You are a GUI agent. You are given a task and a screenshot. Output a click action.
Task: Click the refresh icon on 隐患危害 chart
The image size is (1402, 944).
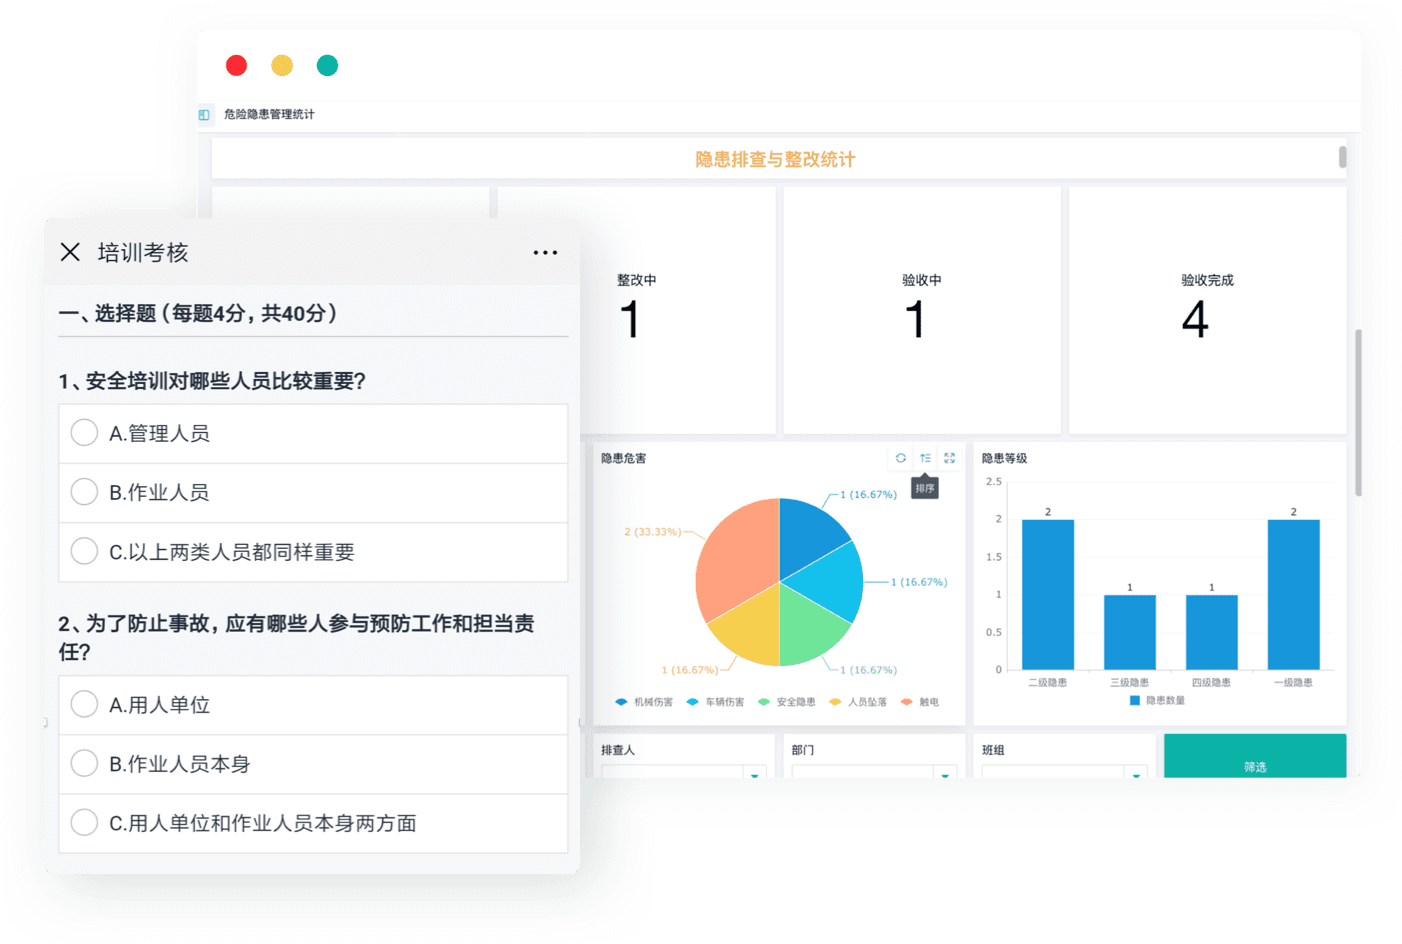(x=901, y=458)
